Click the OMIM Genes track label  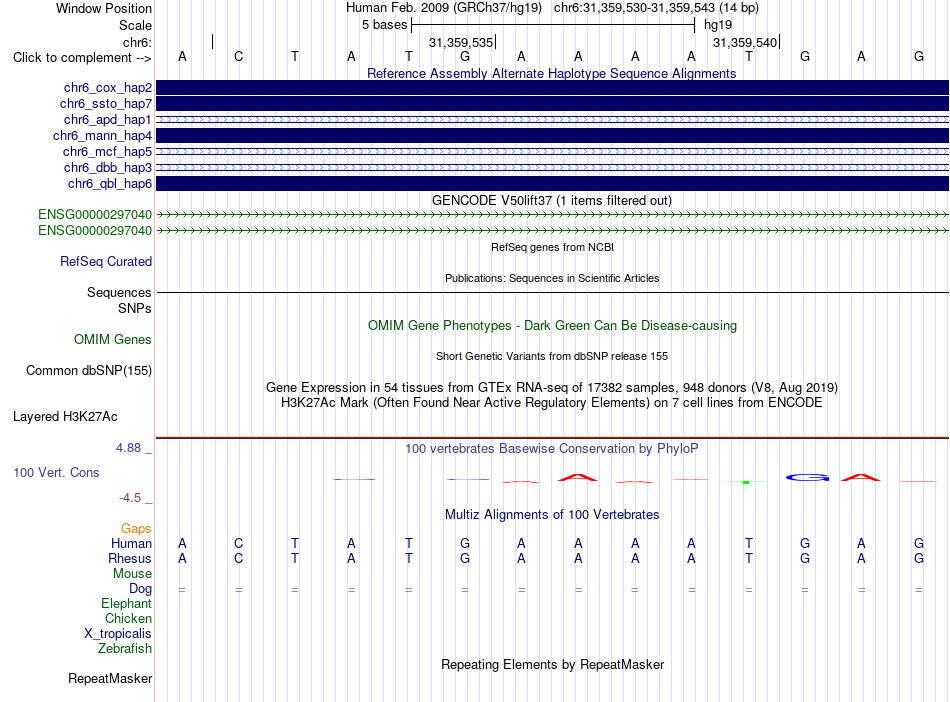(113, 340)
